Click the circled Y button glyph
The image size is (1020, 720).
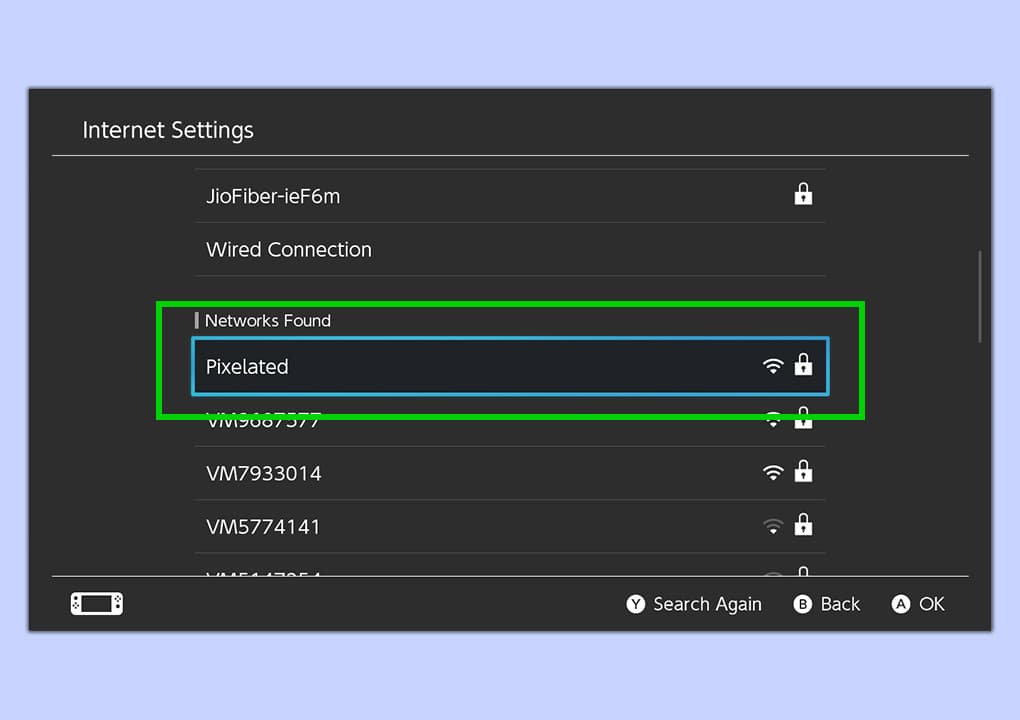click(x=635, y=604)
